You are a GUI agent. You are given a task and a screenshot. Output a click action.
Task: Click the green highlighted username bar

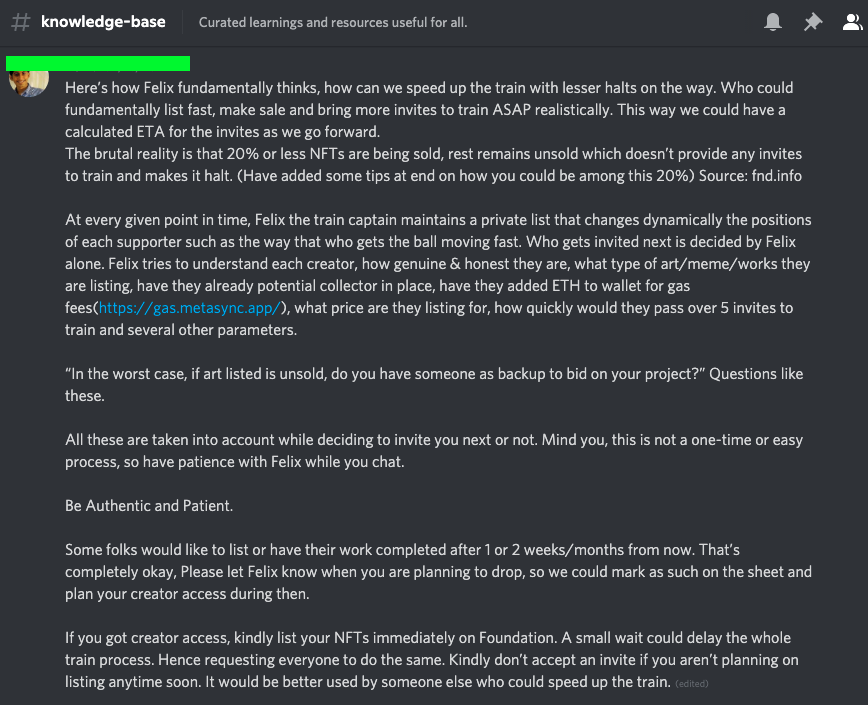point(98,63)
